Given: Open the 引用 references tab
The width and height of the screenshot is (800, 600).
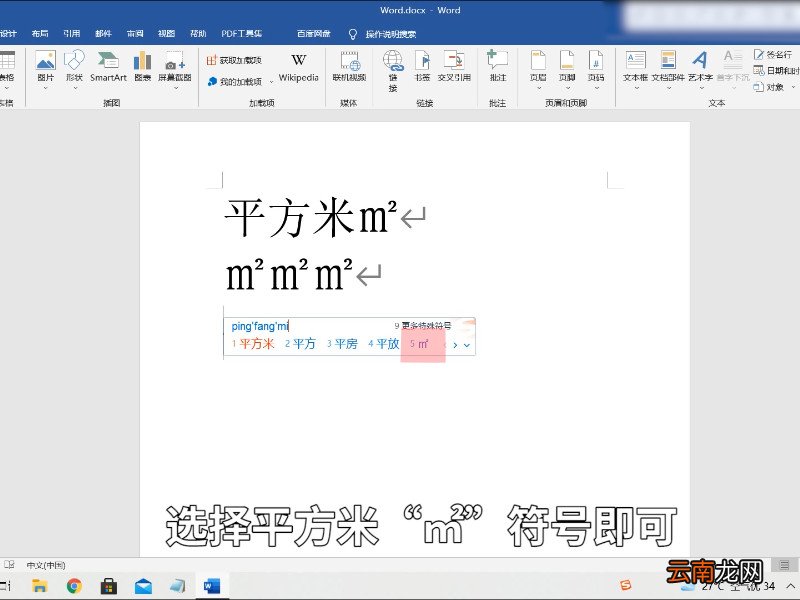Looking at the screenshot, I should [71, 34].
